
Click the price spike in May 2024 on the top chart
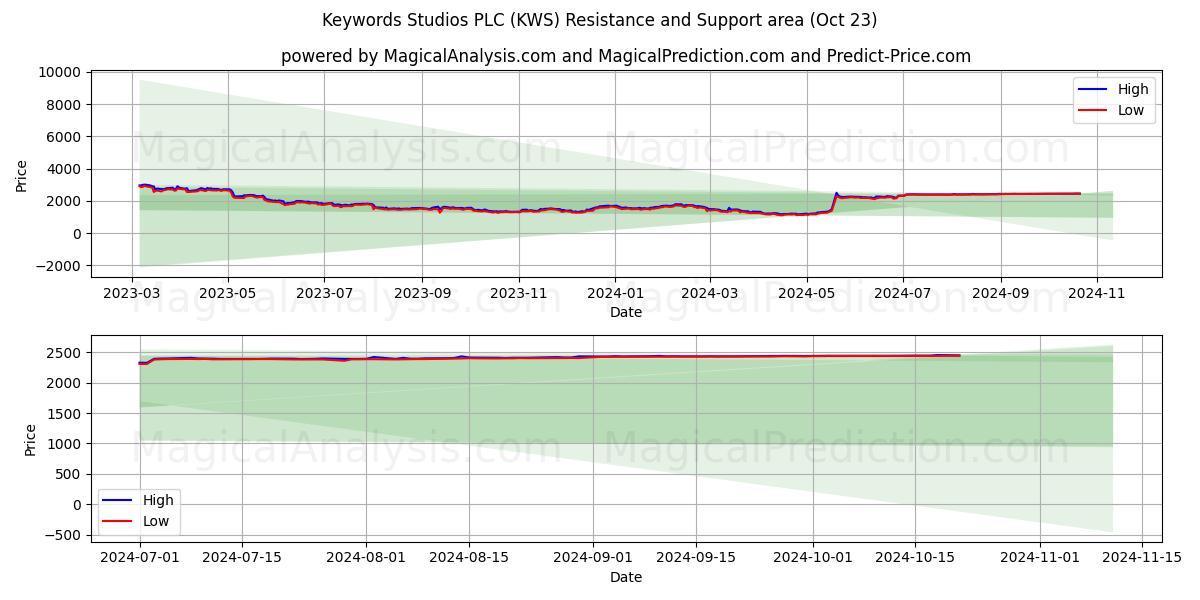click(836, 194)
